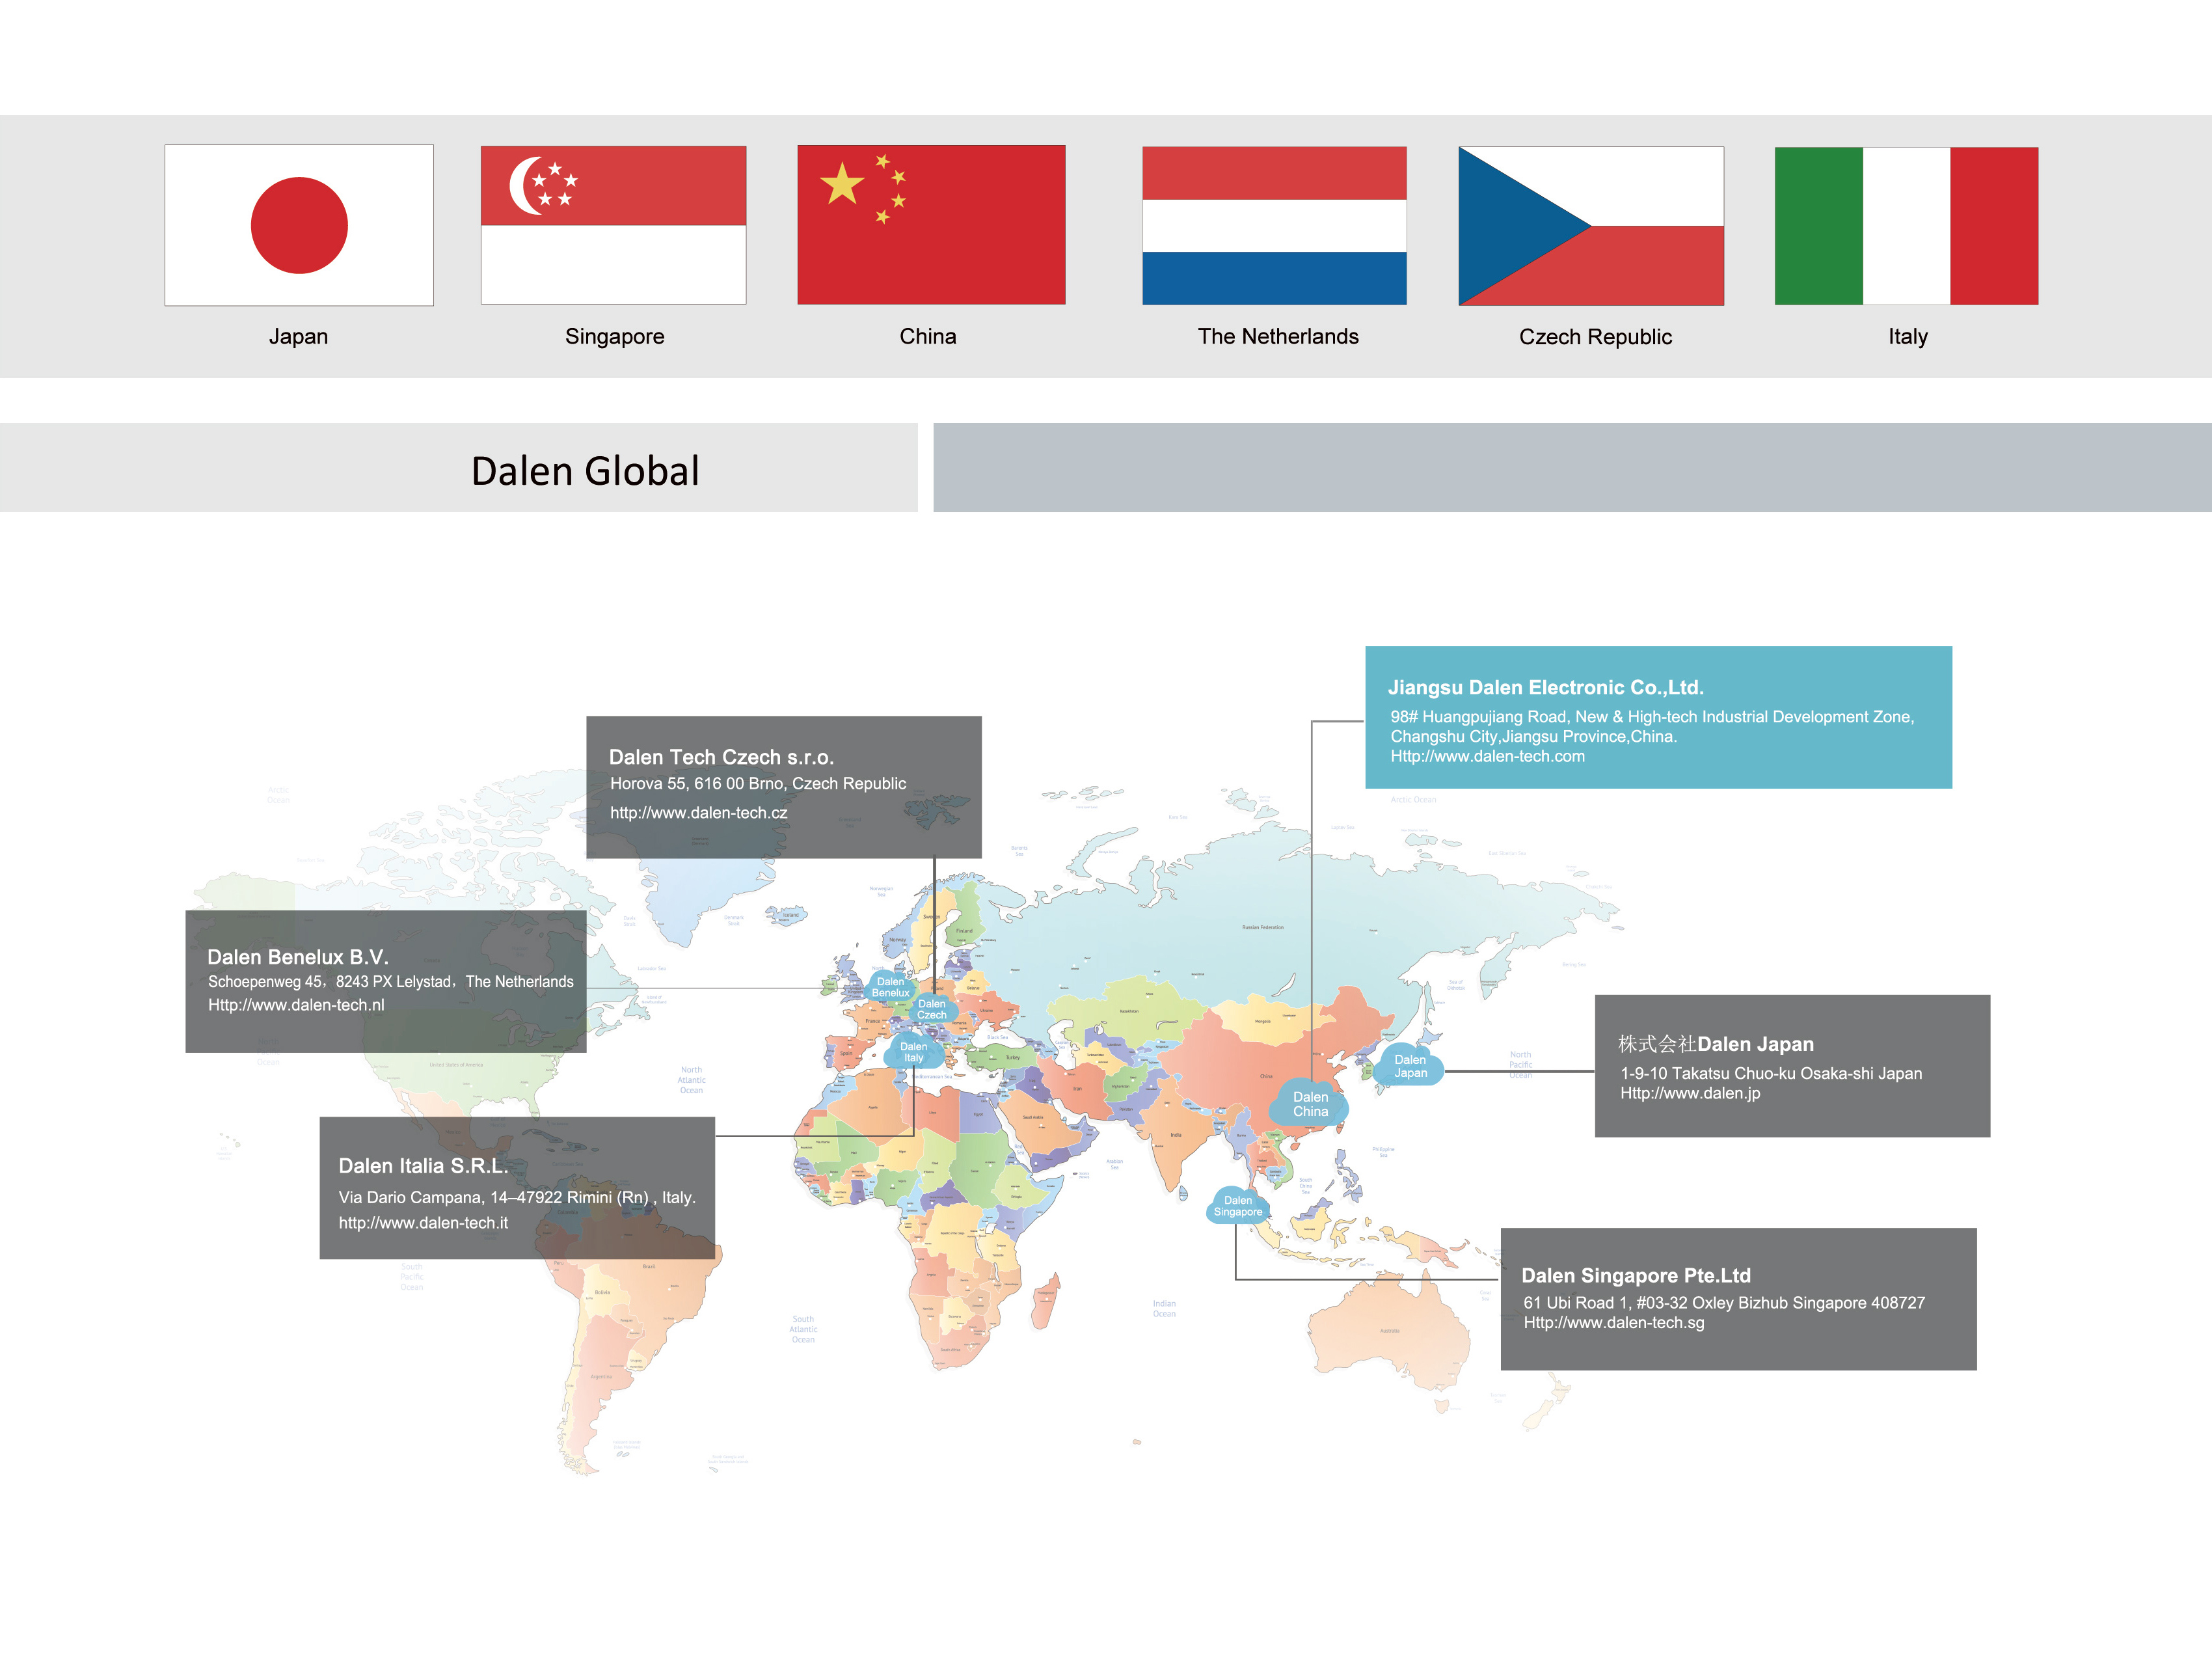Click the Dalen Italia S.R.L. title
This screenshot has height=1660, width=2212.
tap(423, 1166)
